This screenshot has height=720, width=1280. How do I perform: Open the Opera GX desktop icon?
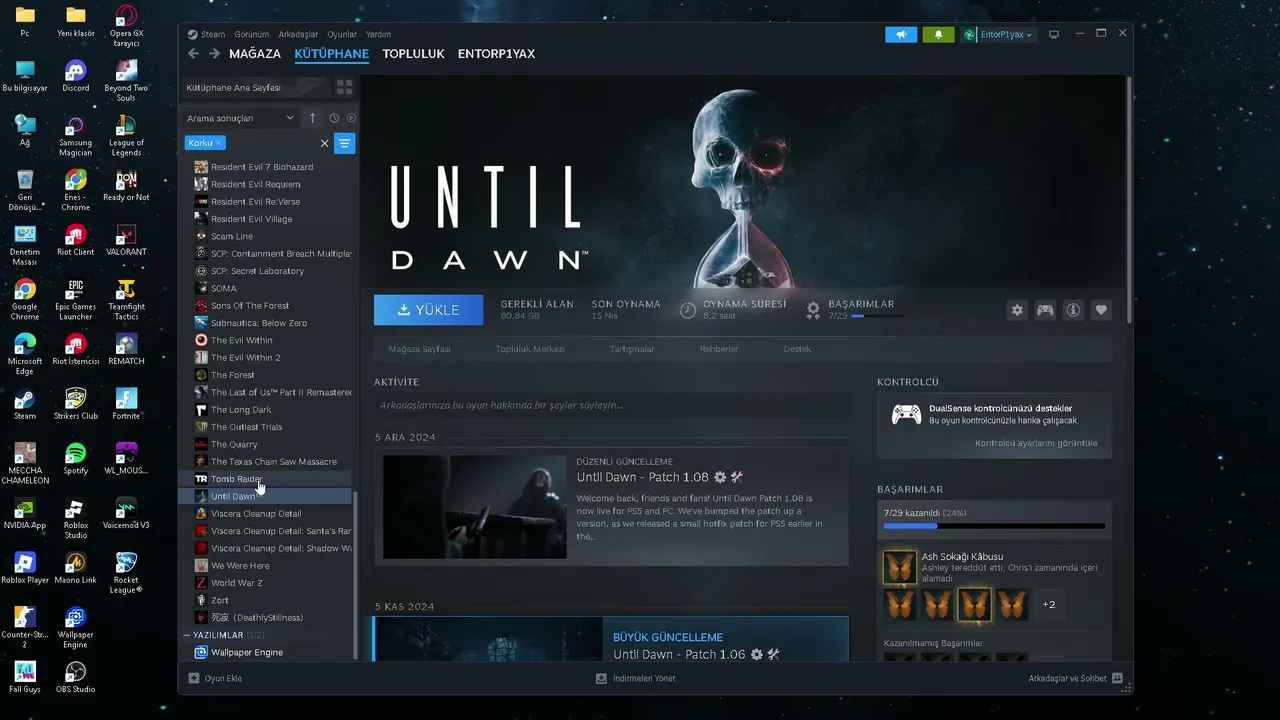tap(126, 27)
